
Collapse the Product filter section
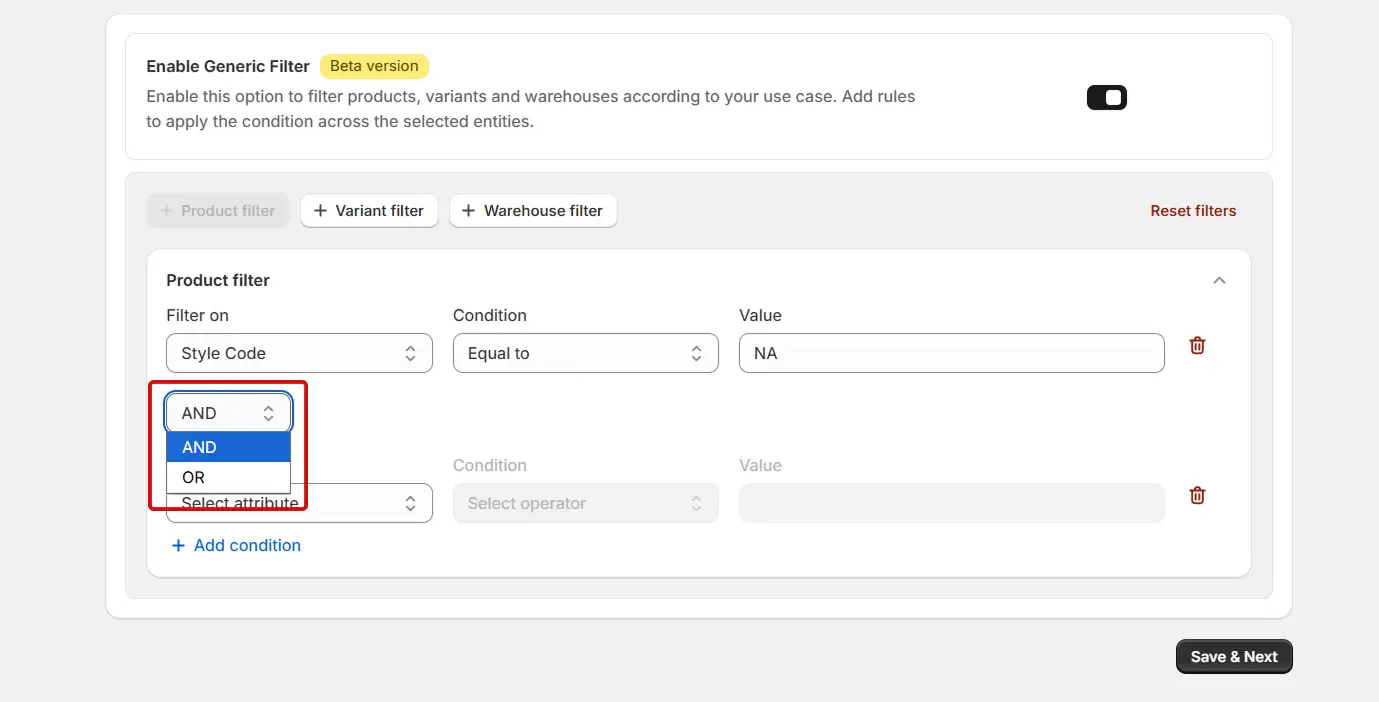pos(1219,280)
